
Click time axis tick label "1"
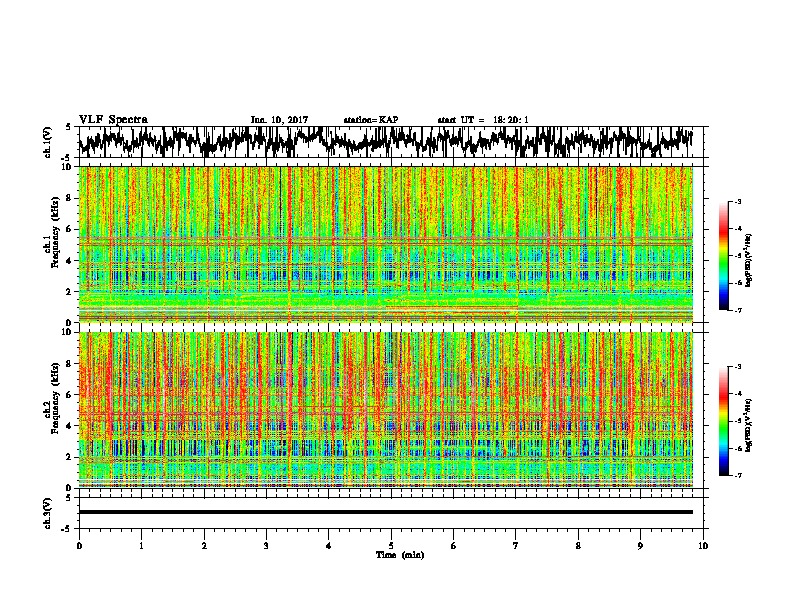click(141, 546)
